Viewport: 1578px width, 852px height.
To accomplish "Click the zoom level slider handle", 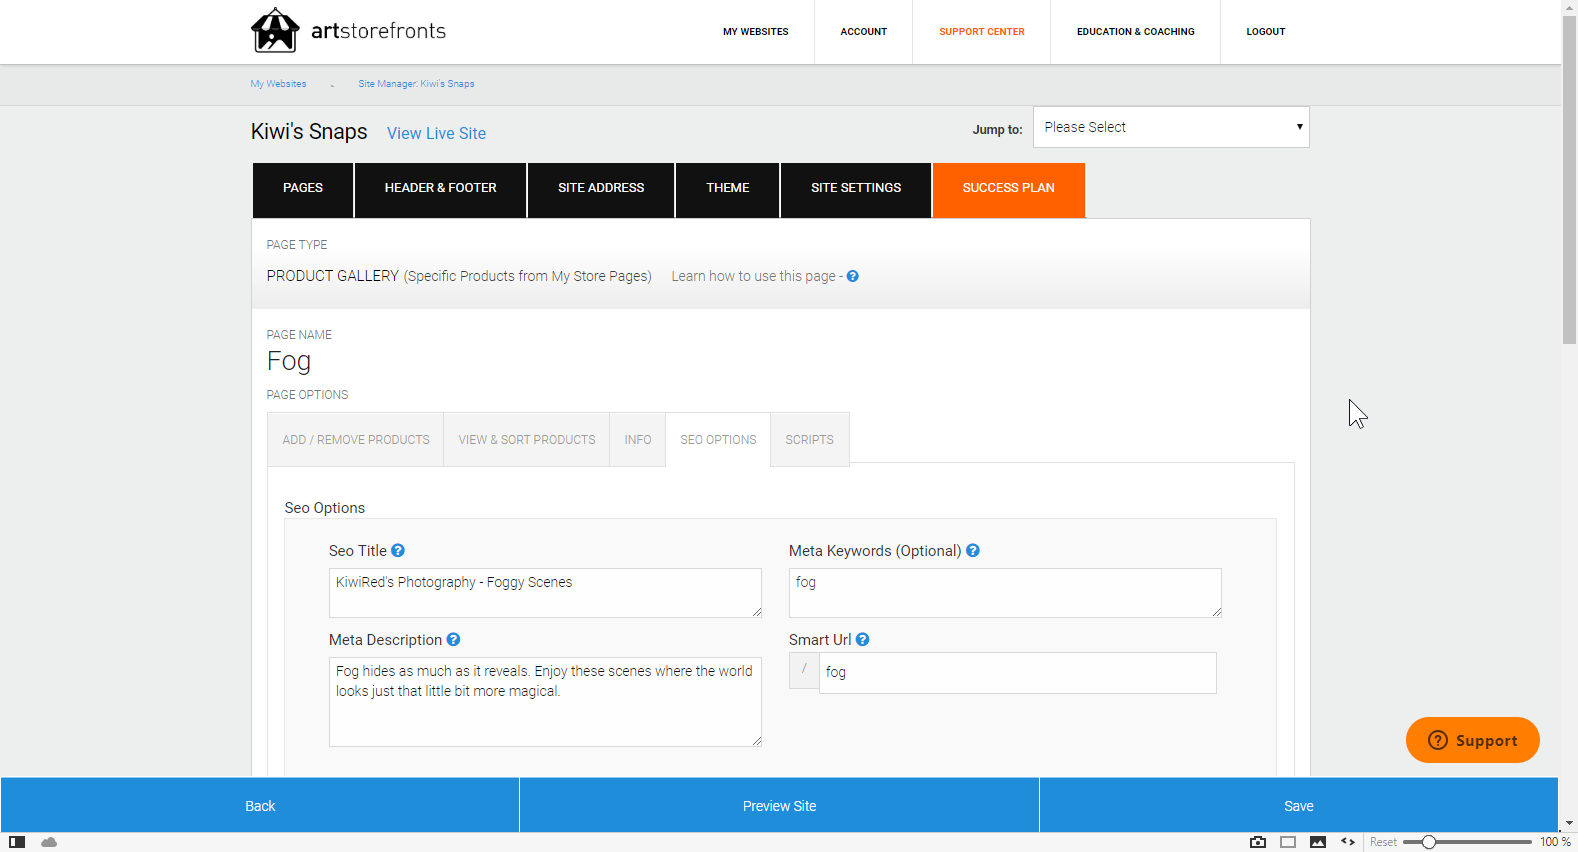I will (1429, 842).
